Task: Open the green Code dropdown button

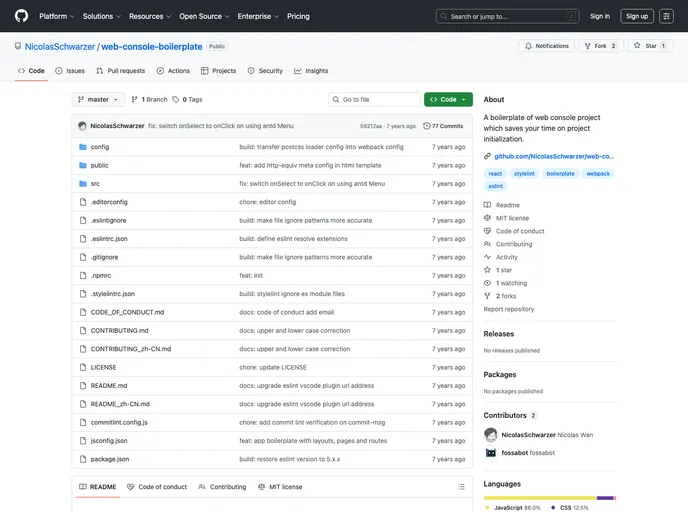Action: [x=448, y=100]
